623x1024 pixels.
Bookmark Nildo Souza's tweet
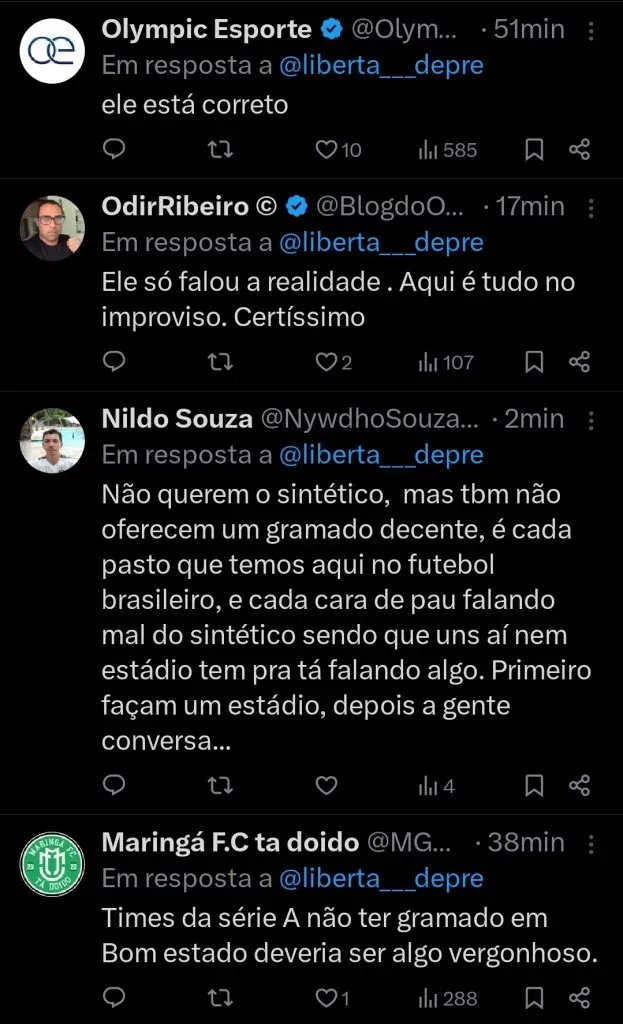point(535,786)
